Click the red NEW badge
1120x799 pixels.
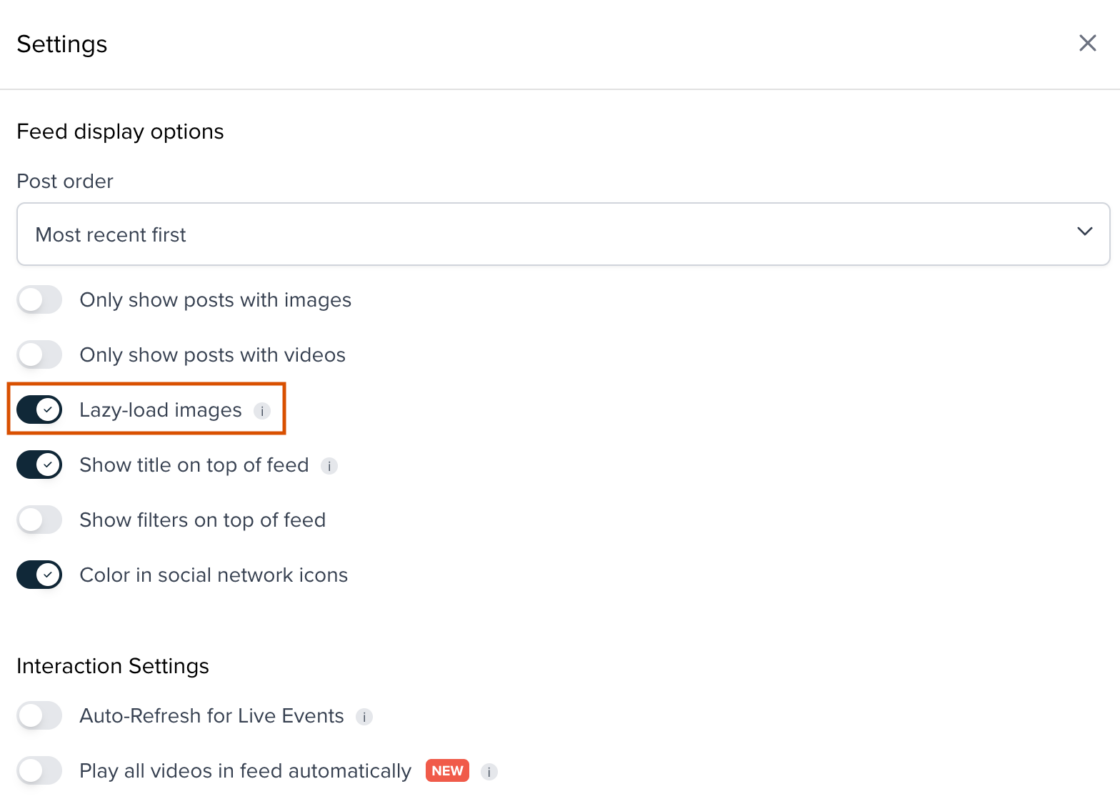[x=447, y=771]
